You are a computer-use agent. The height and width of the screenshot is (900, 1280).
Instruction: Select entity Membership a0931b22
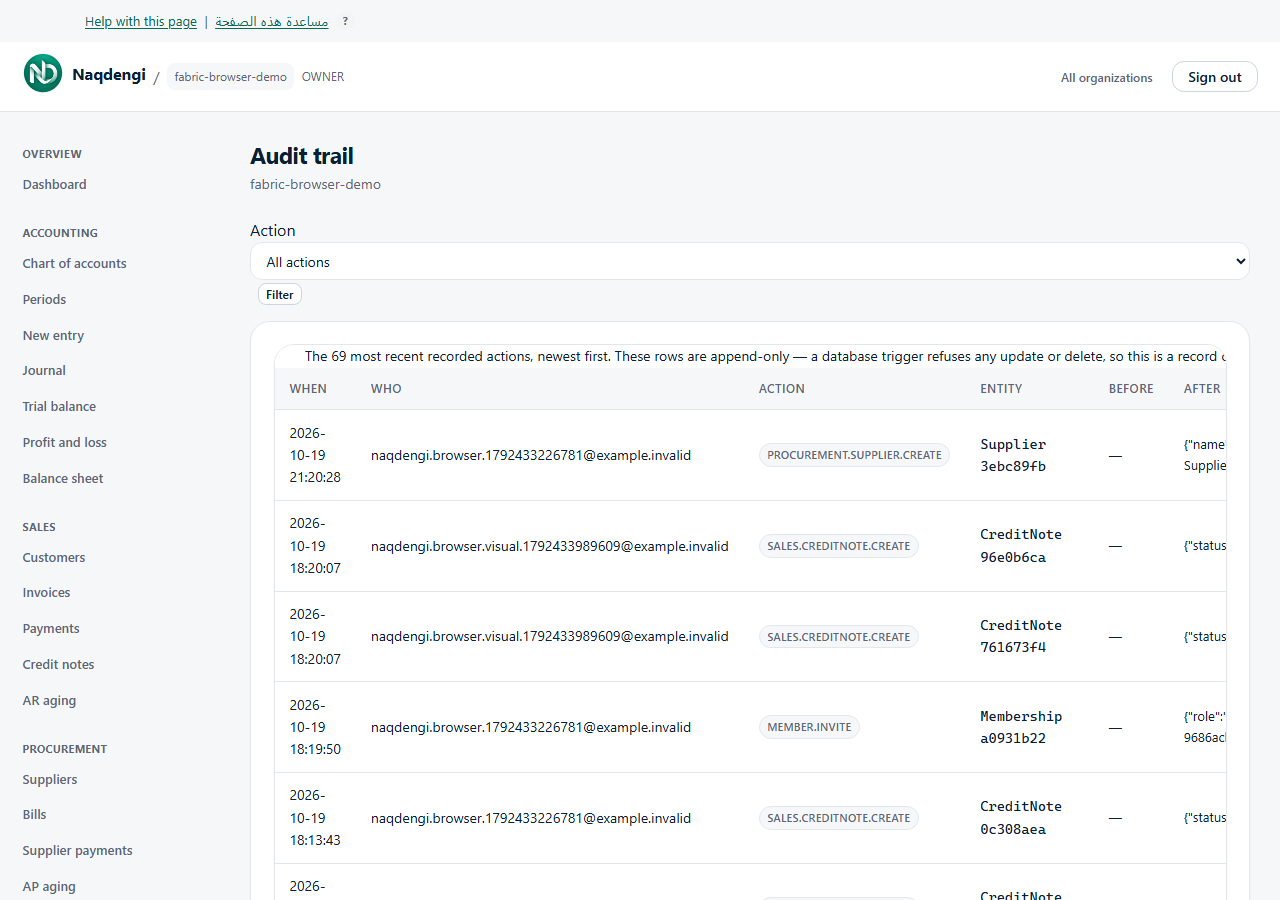pos(1021,727)
